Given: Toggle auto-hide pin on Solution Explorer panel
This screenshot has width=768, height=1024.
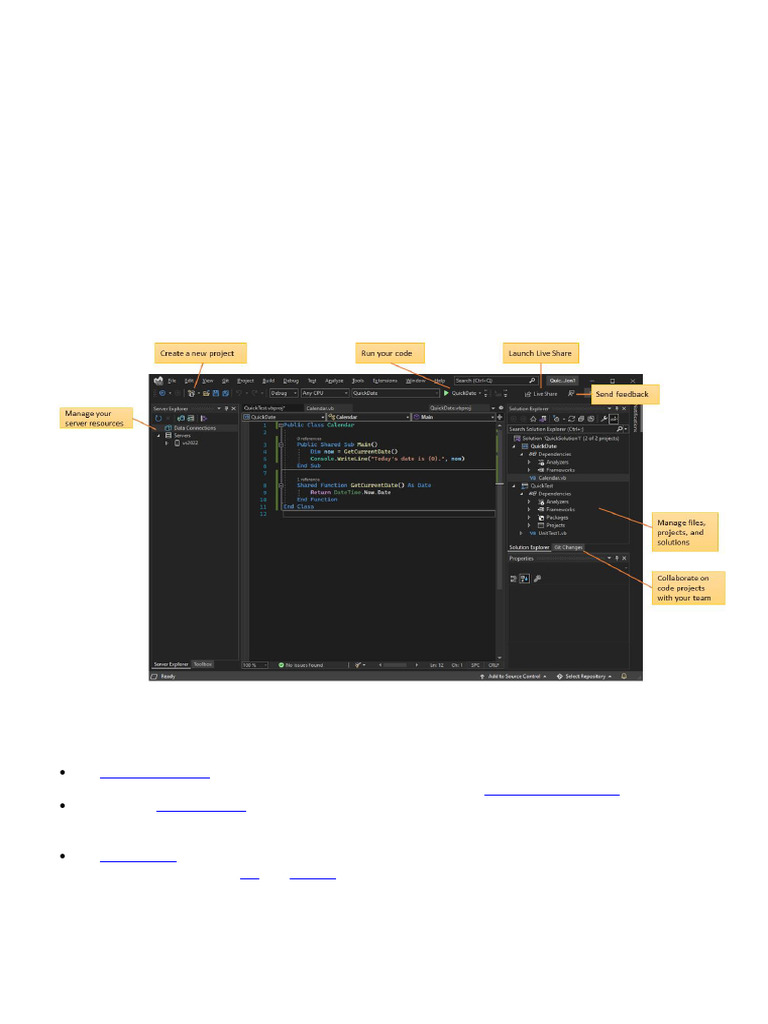Looking at the screenshot, I should [617, 408].
